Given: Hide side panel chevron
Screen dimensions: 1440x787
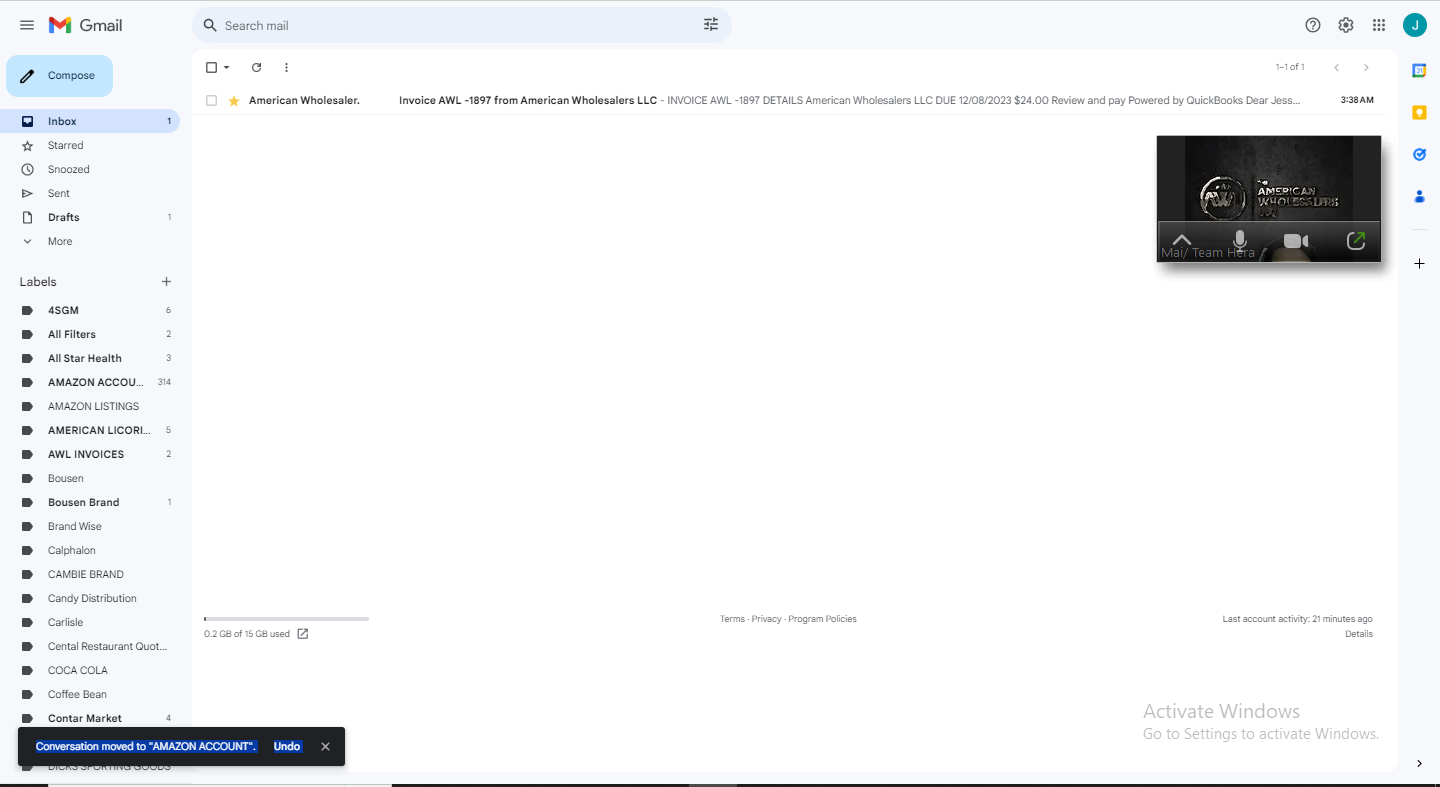Looking at the screenshot, I should 1419,764.
